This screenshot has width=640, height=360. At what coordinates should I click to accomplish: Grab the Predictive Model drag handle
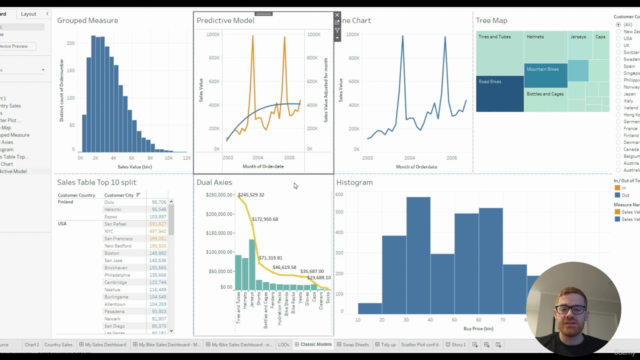tap(264, 14)
